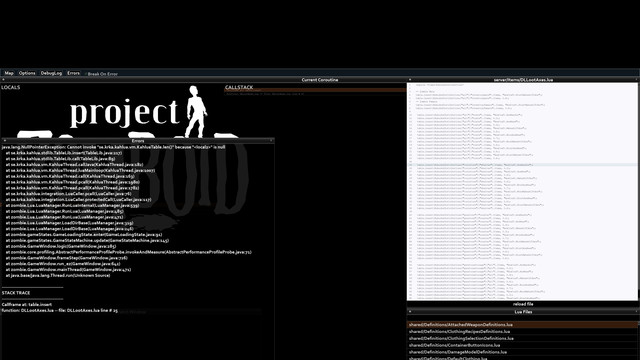Viewport: 640px width, 360px height.
Task: Close the Lua Files panel via its left icon
Action: 410,312
